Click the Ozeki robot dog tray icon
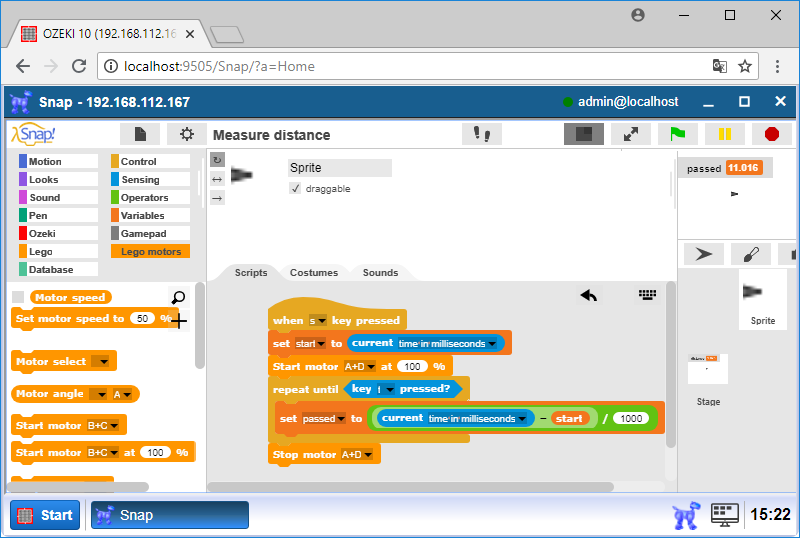The height and width of the screenshot is (538, 800). point(686,515)
